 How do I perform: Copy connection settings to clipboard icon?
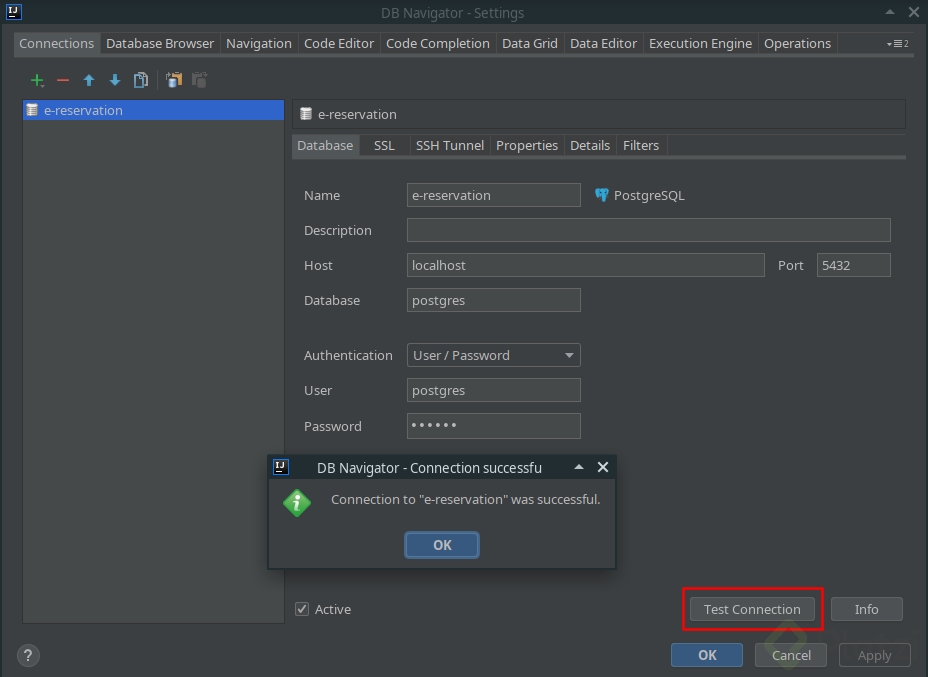[x=174, y=80]
